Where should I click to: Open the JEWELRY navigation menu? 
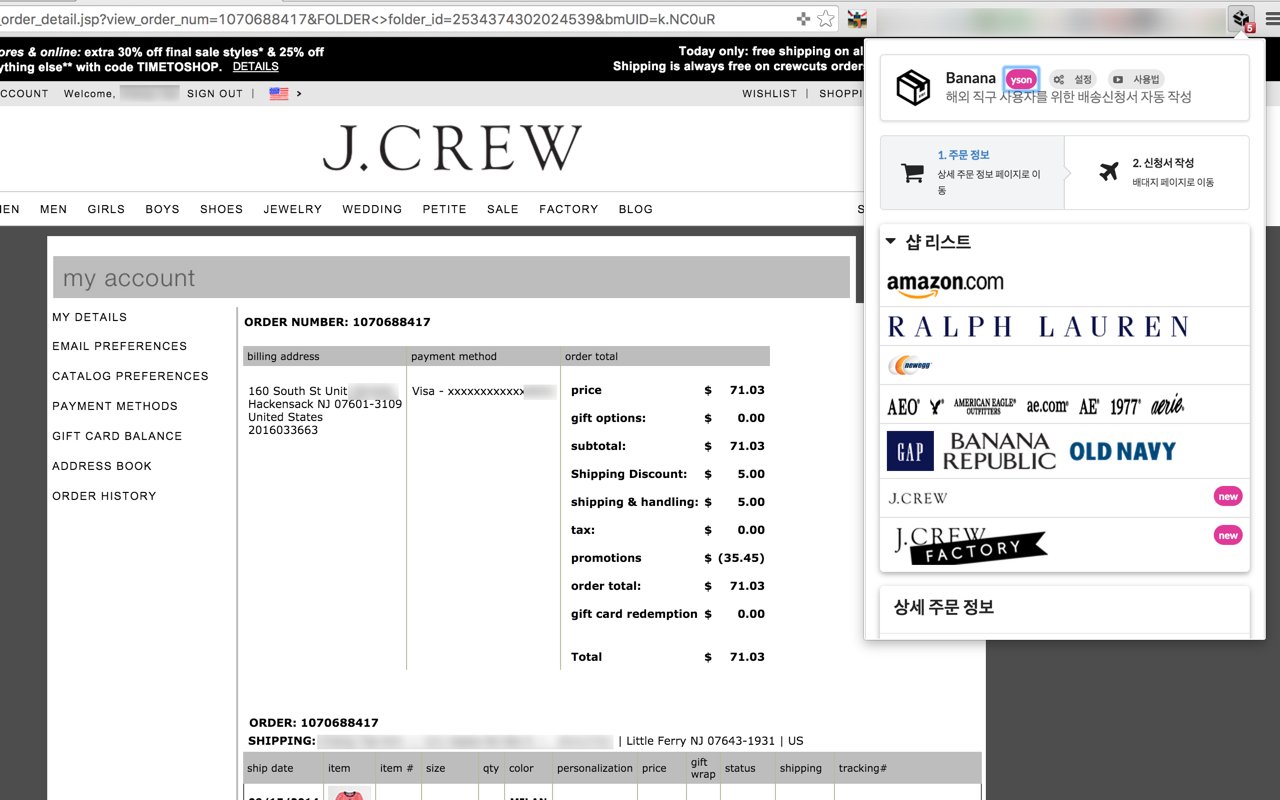pos(293,209)
